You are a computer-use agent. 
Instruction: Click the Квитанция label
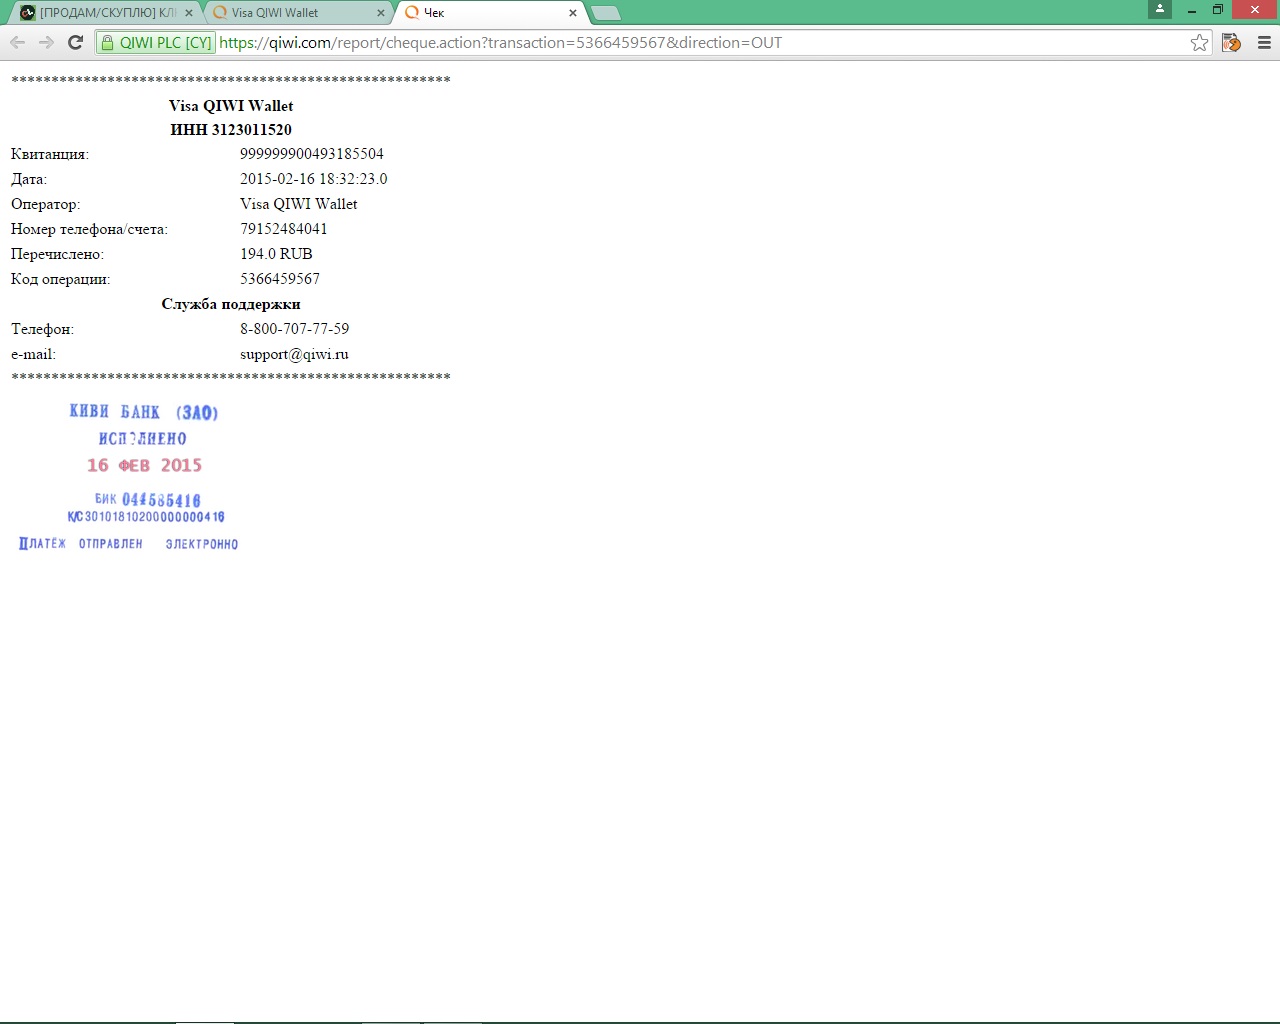(50, 154)
